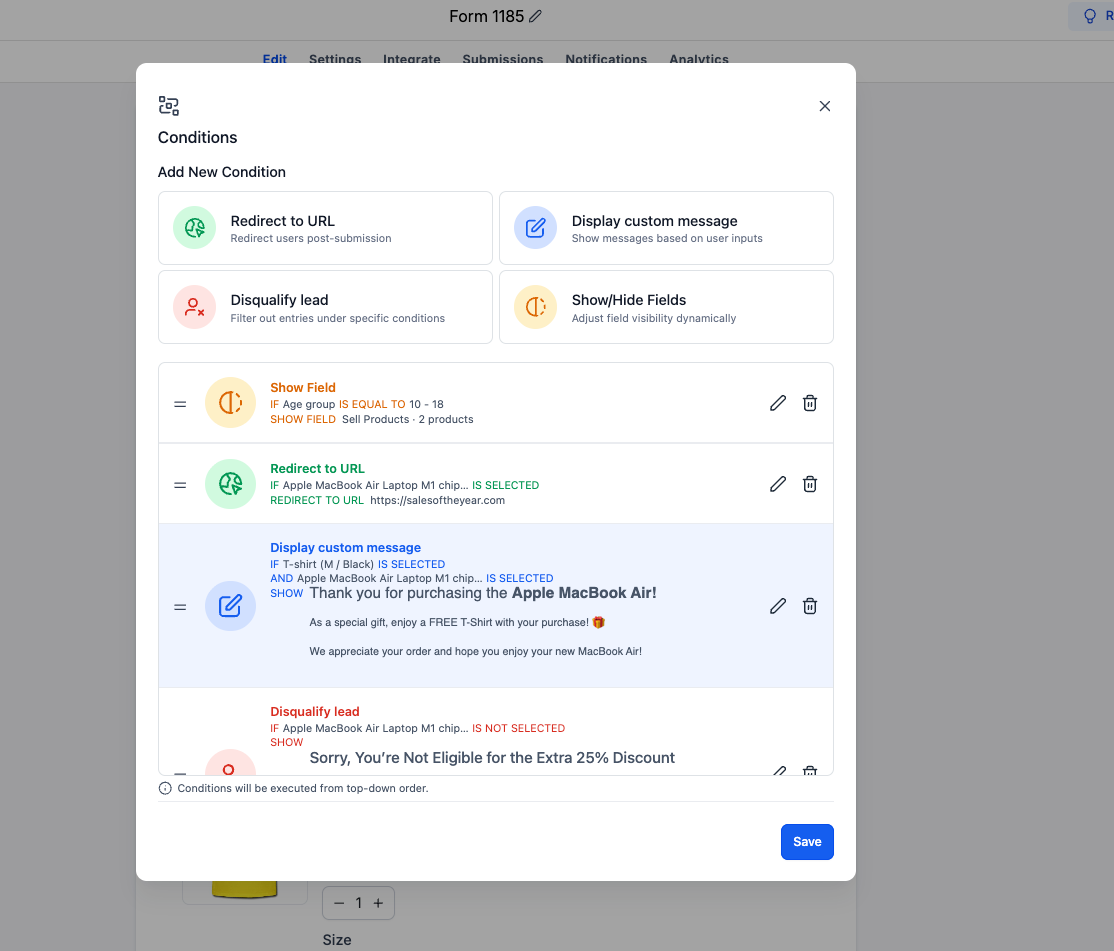Click the 'Sorry, You're Not Eligible' message text
This screenshot has width=1114, height=951.
[x=492, y=757]
